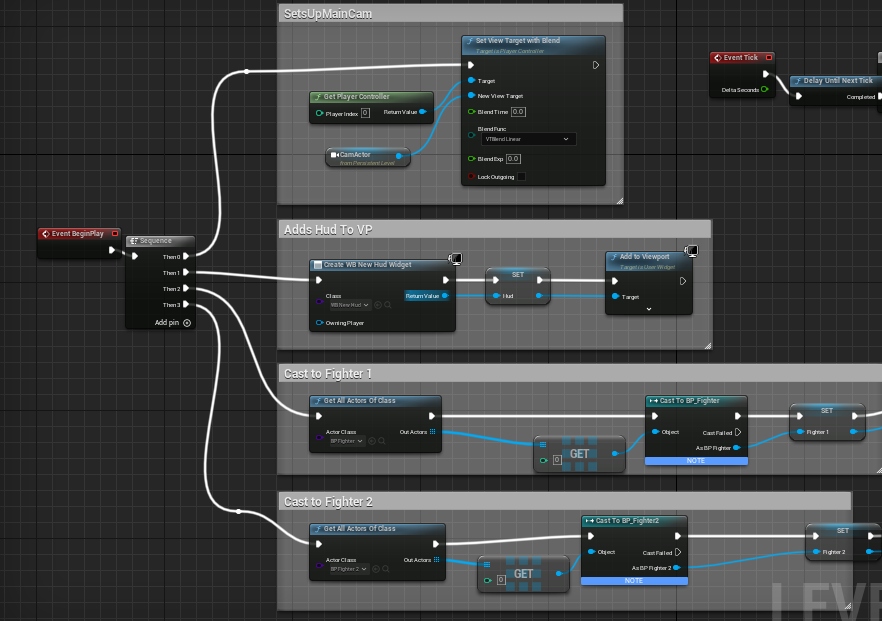
Task: Click the Lock Outgoing red pin
Action: click(x=471, y=177)
